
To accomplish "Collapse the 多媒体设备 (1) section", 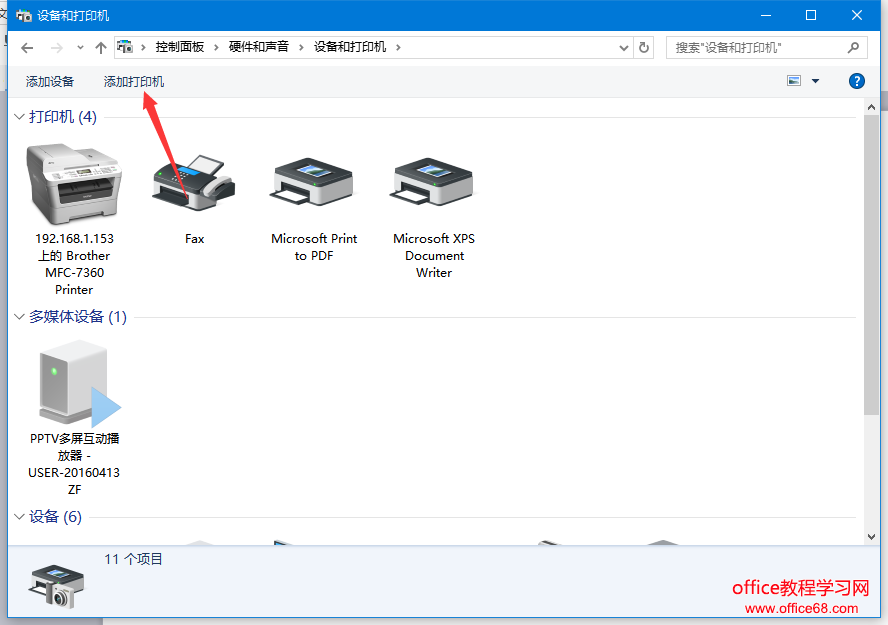I will [x=18, y=316].
